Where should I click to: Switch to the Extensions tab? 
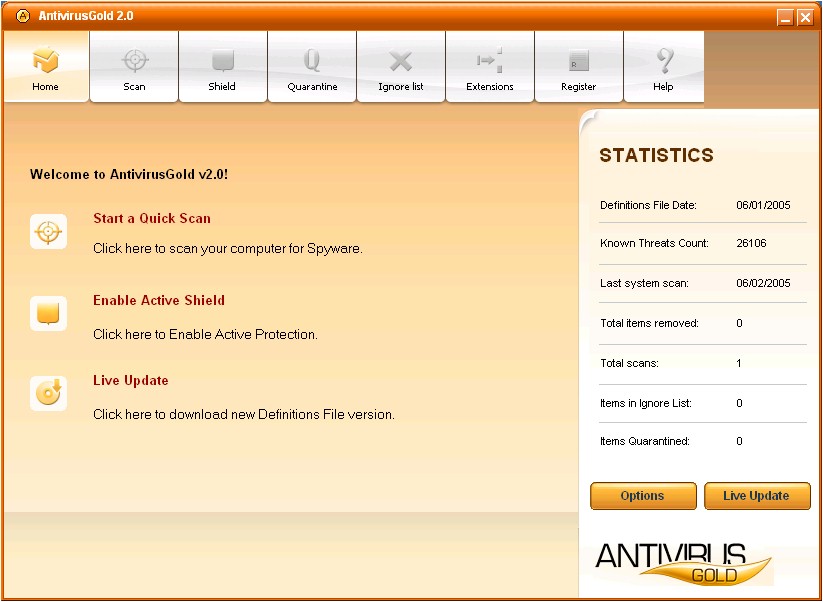coord(490,67)
